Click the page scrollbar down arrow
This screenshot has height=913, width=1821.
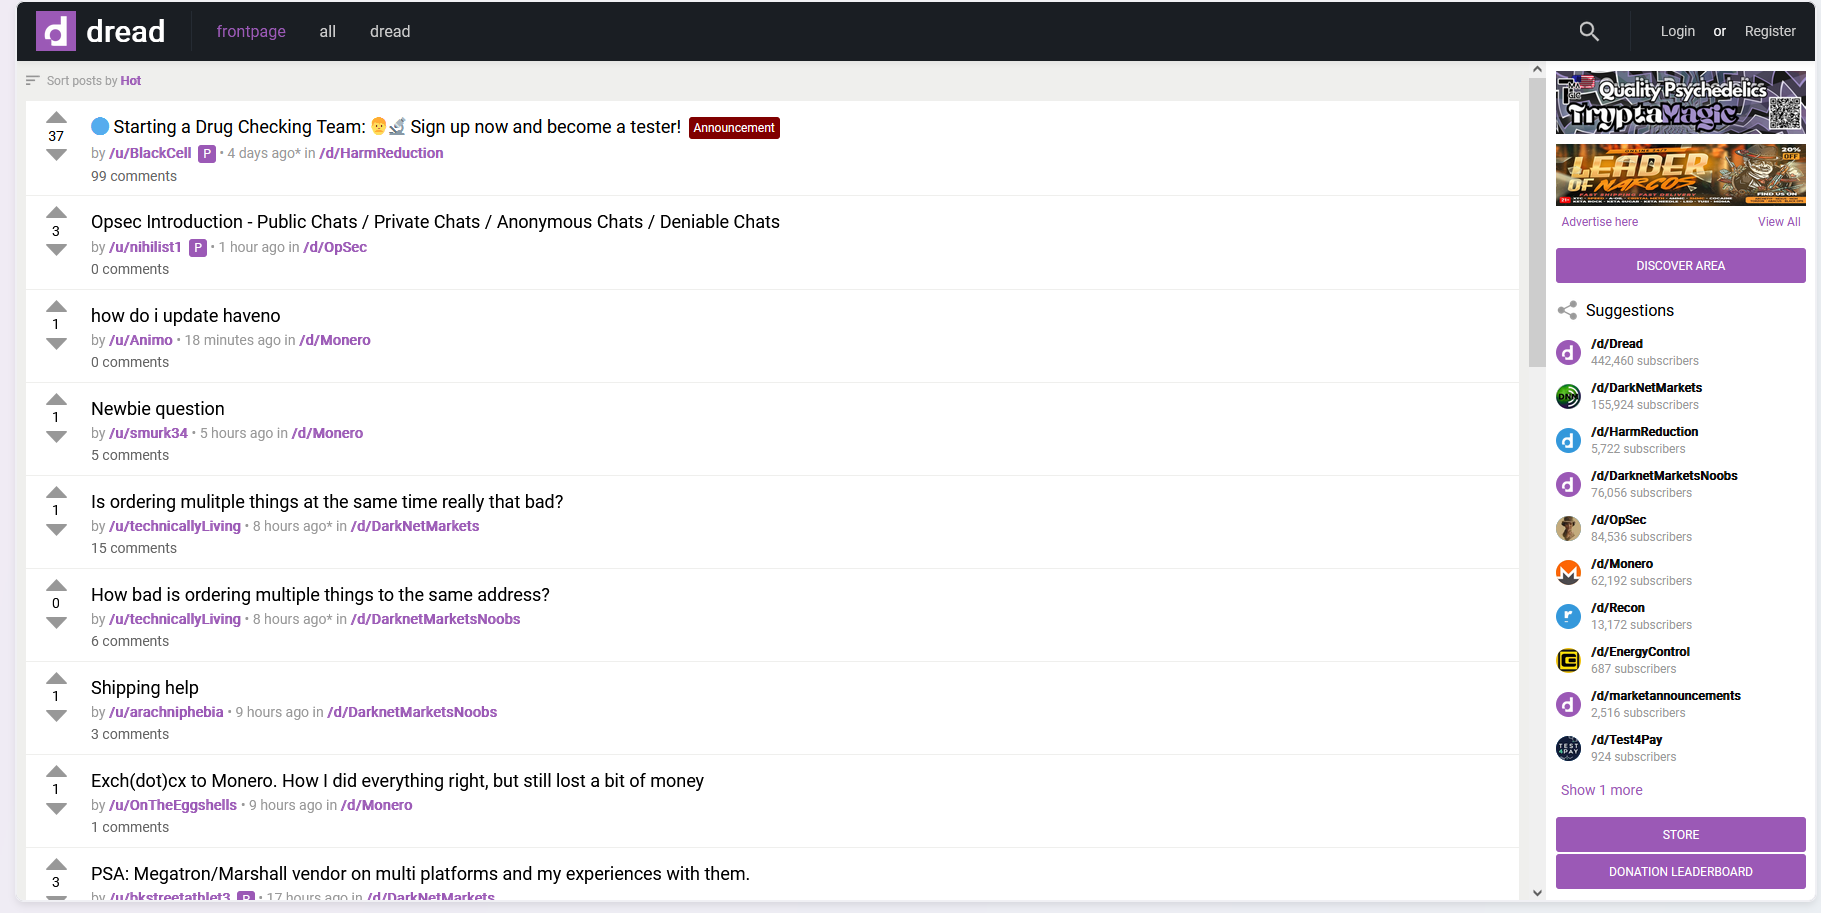click(x=1537, y=893)
